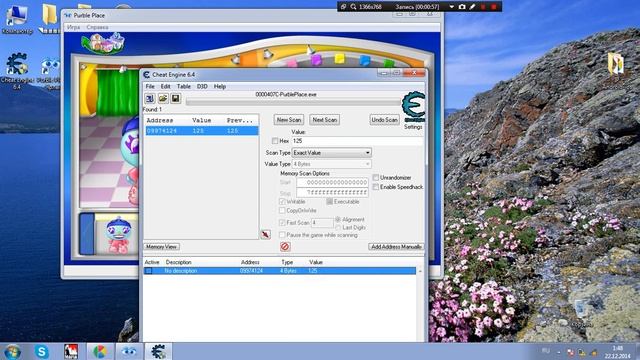
Task: Open Skype from the taskbar
Action: 42,351
